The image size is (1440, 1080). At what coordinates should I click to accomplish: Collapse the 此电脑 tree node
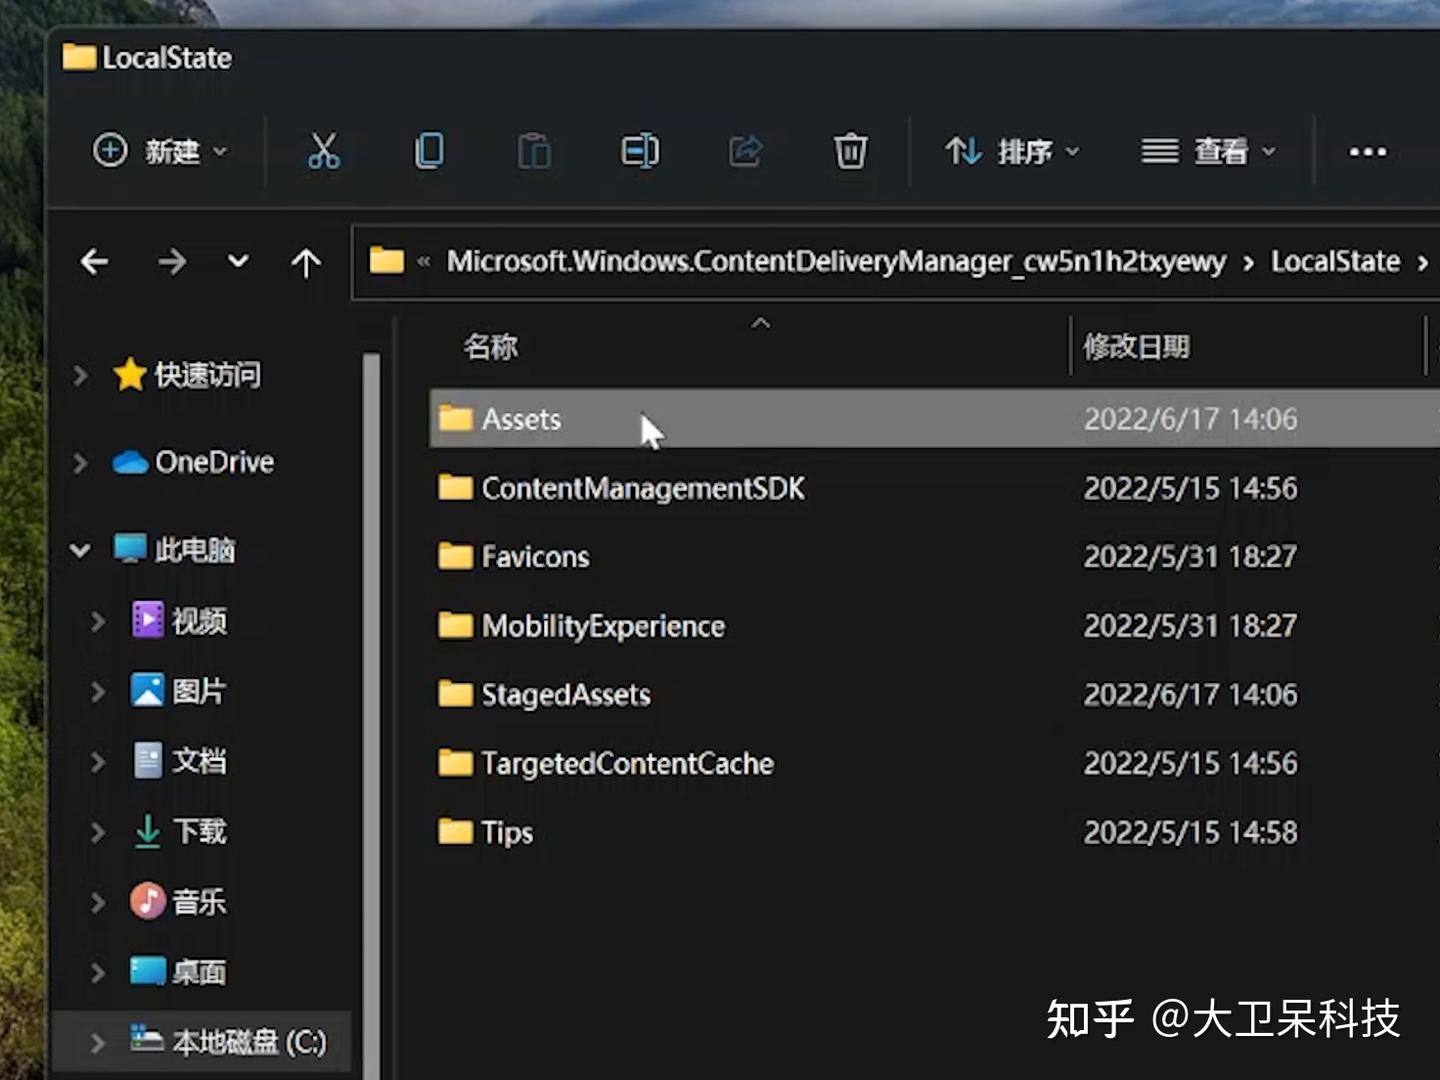(81, 550)
